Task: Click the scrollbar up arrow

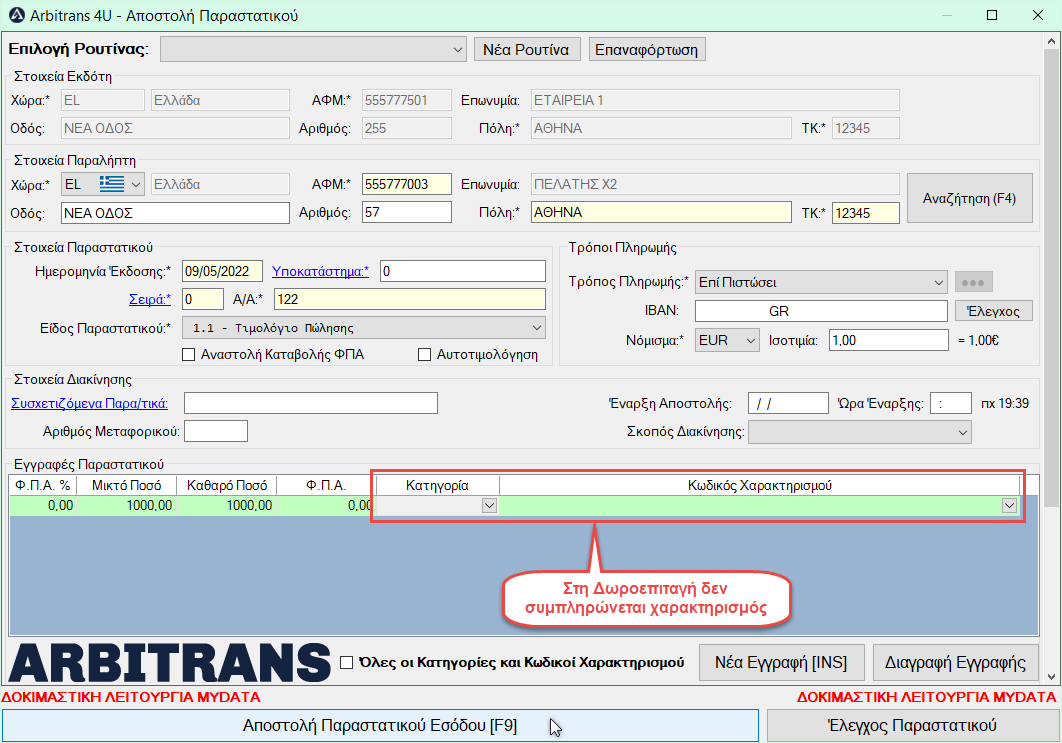Action: point(1051,42)
